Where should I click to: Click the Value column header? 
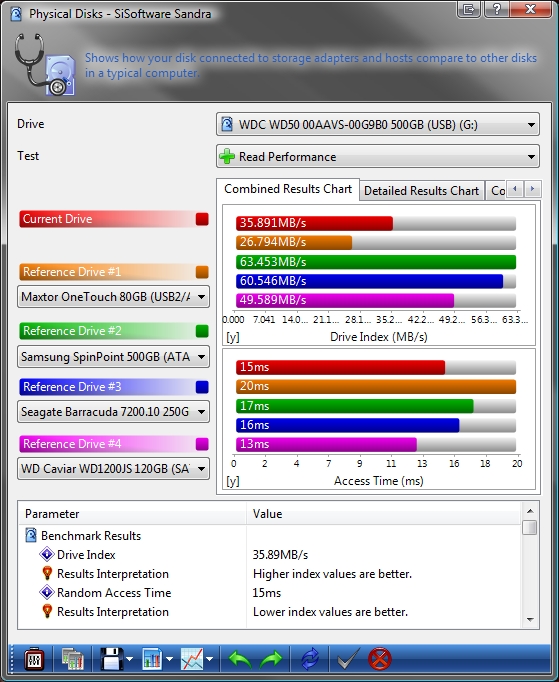pyautogui.click(x=384, y=514)
